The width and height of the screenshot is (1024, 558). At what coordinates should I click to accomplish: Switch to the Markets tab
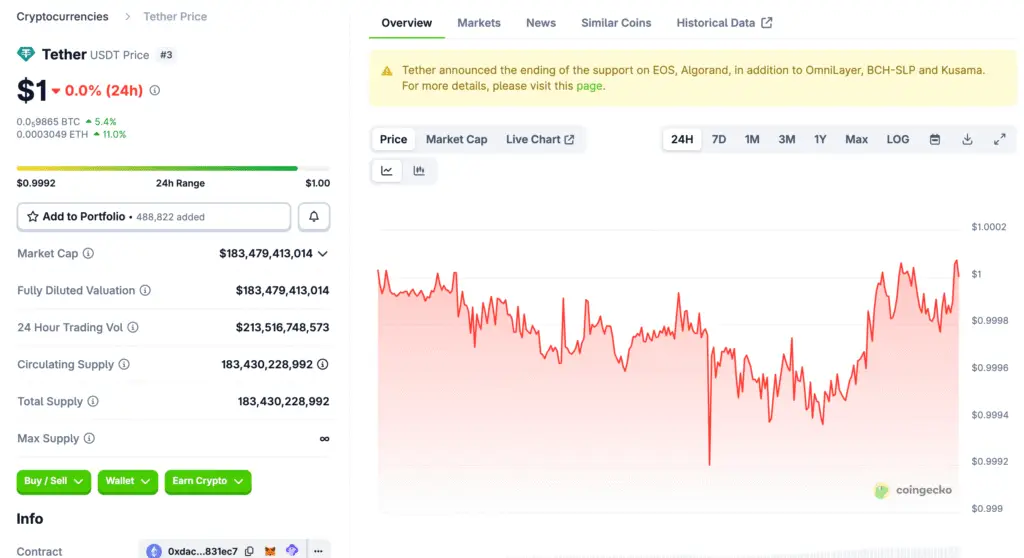(479, 23)
